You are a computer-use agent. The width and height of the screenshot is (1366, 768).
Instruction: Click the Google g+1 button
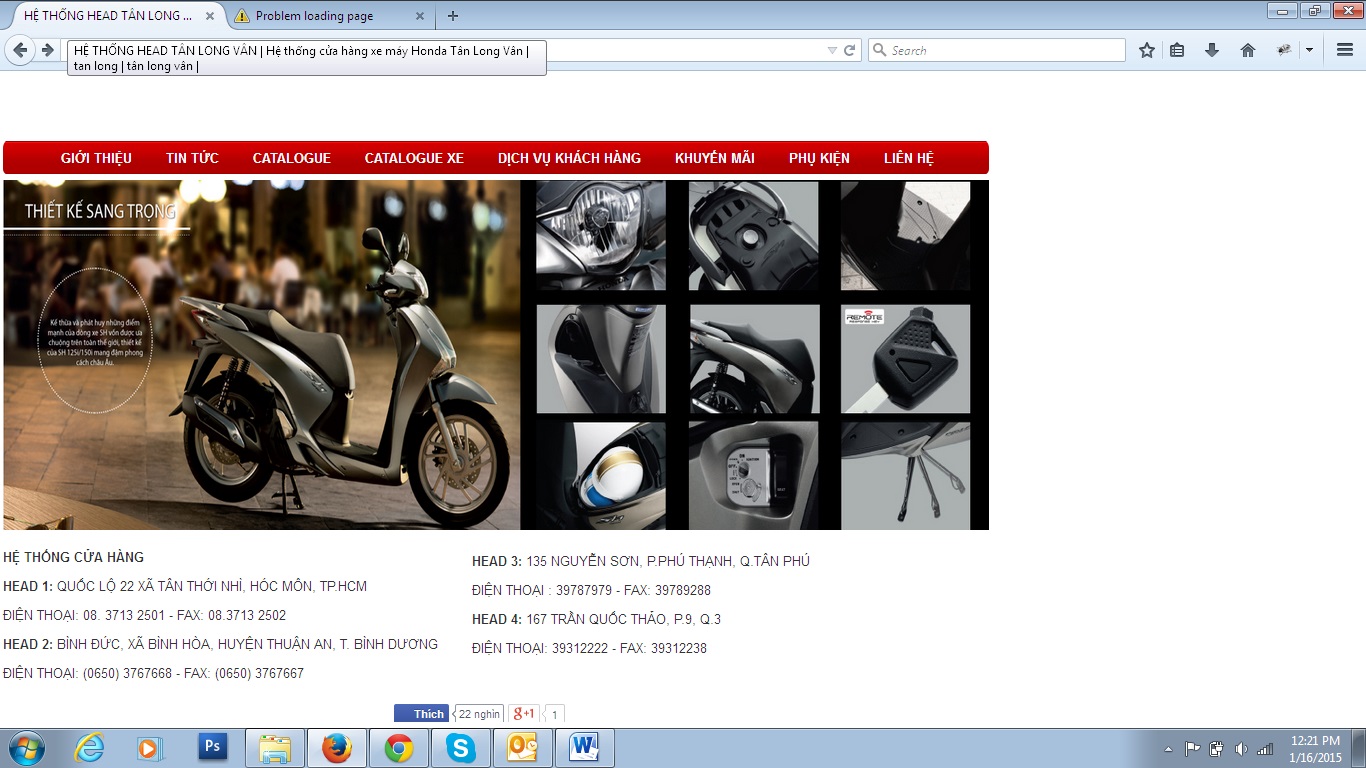pos(524,714)
